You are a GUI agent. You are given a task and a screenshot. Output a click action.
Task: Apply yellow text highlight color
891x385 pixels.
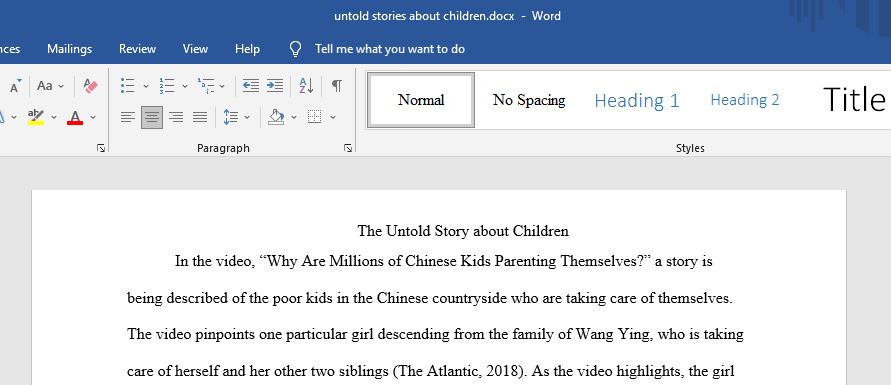click(x=36, y=118)
